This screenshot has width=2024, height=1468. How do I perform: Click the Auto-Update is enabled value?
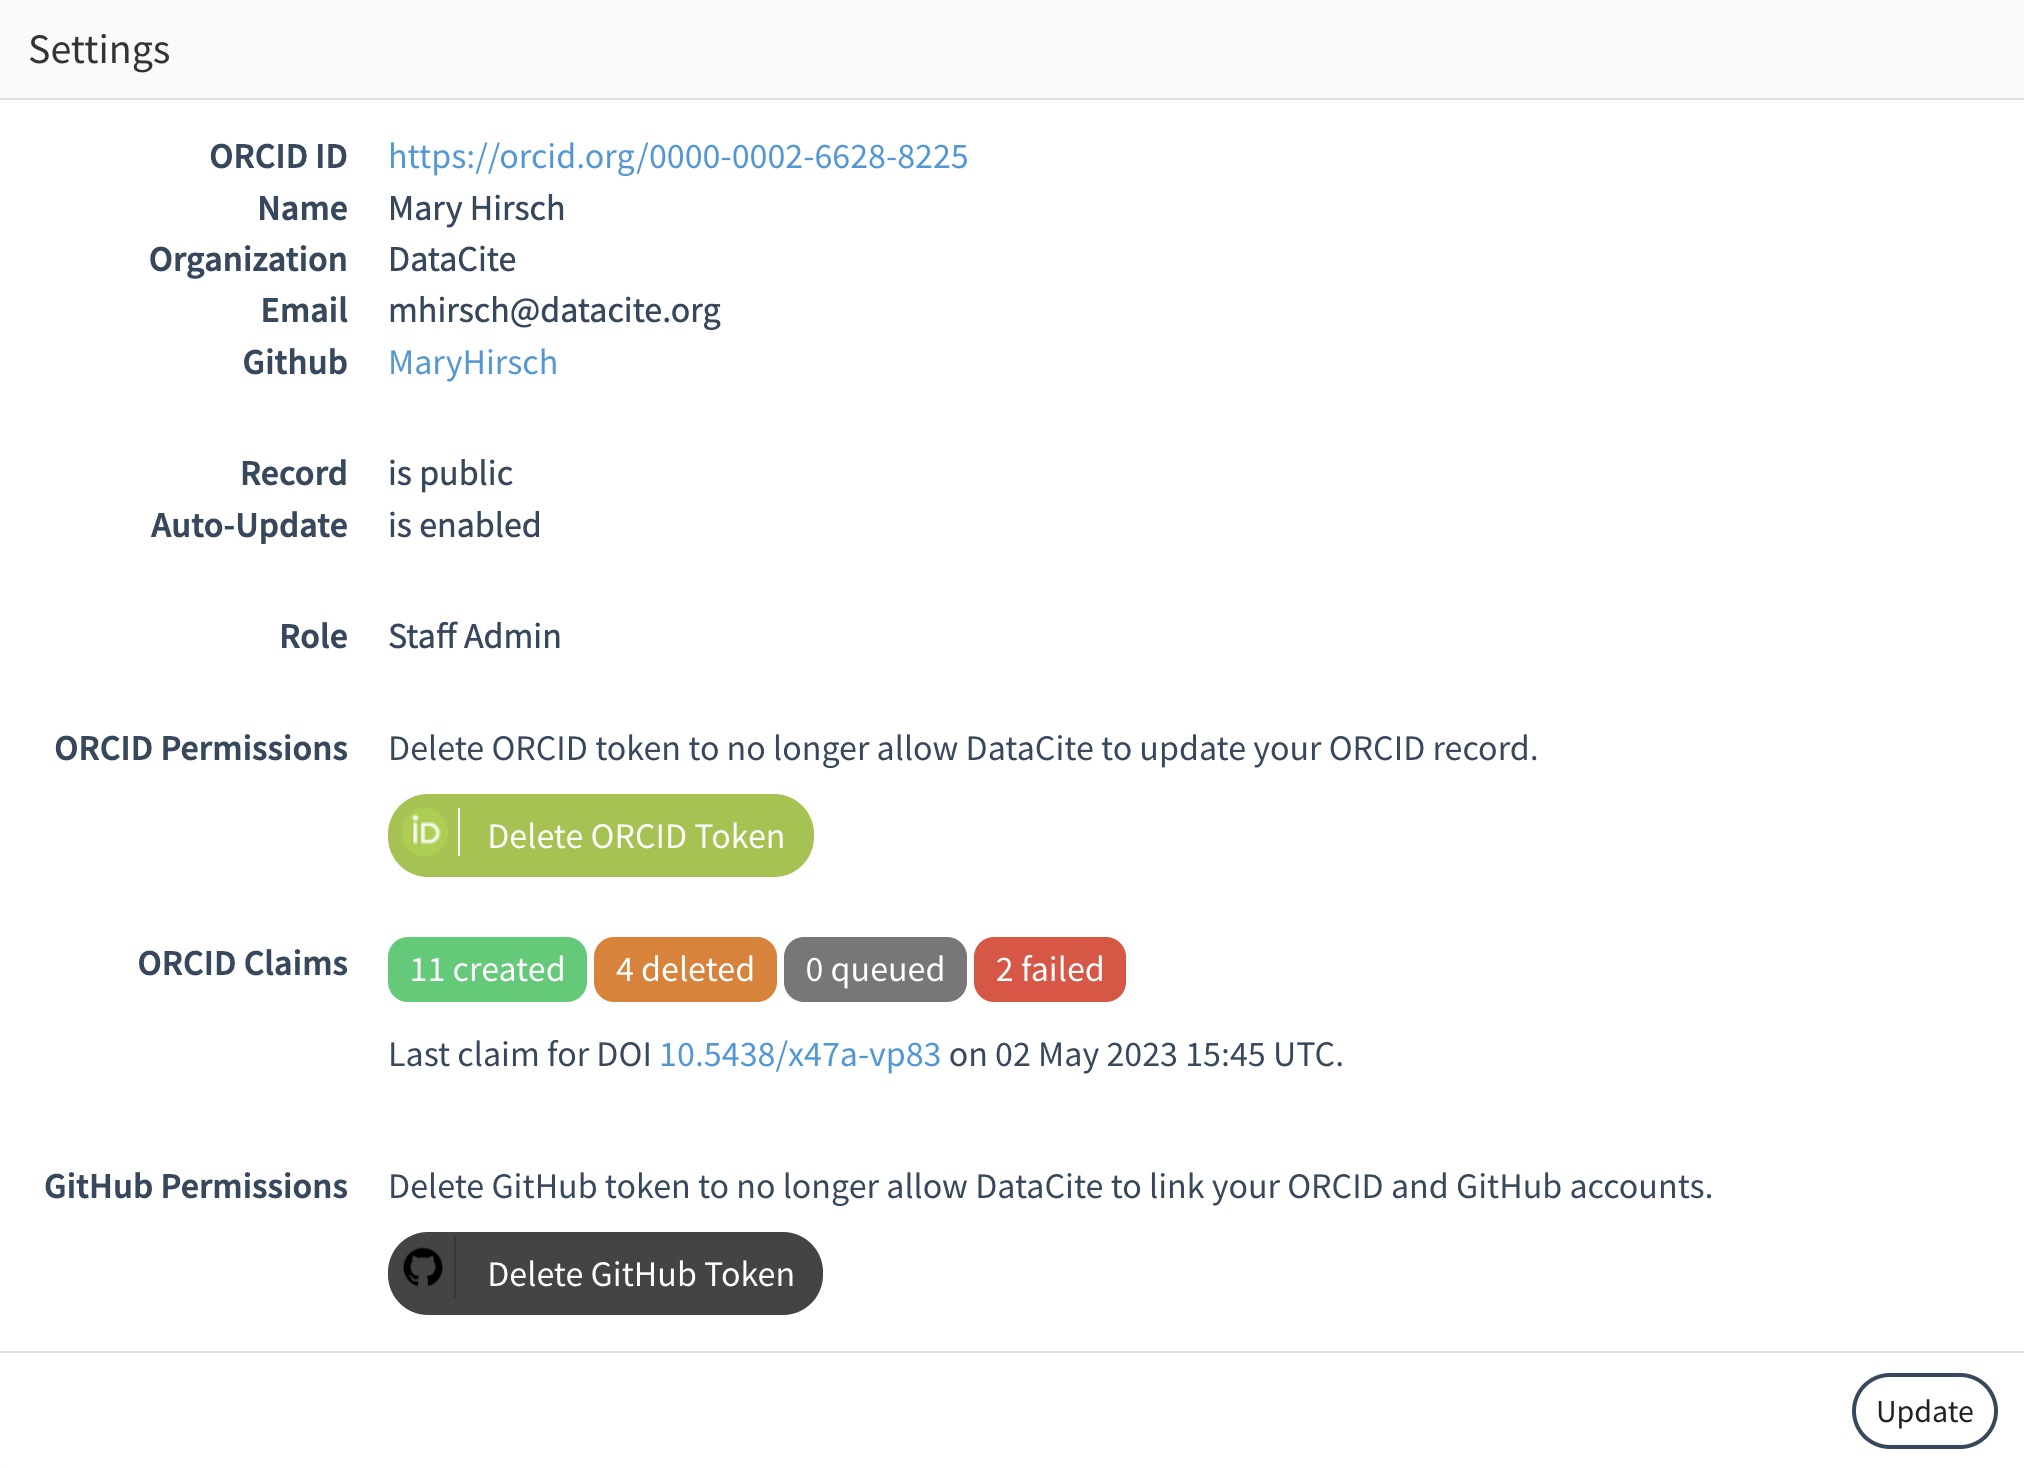[464, 526]
